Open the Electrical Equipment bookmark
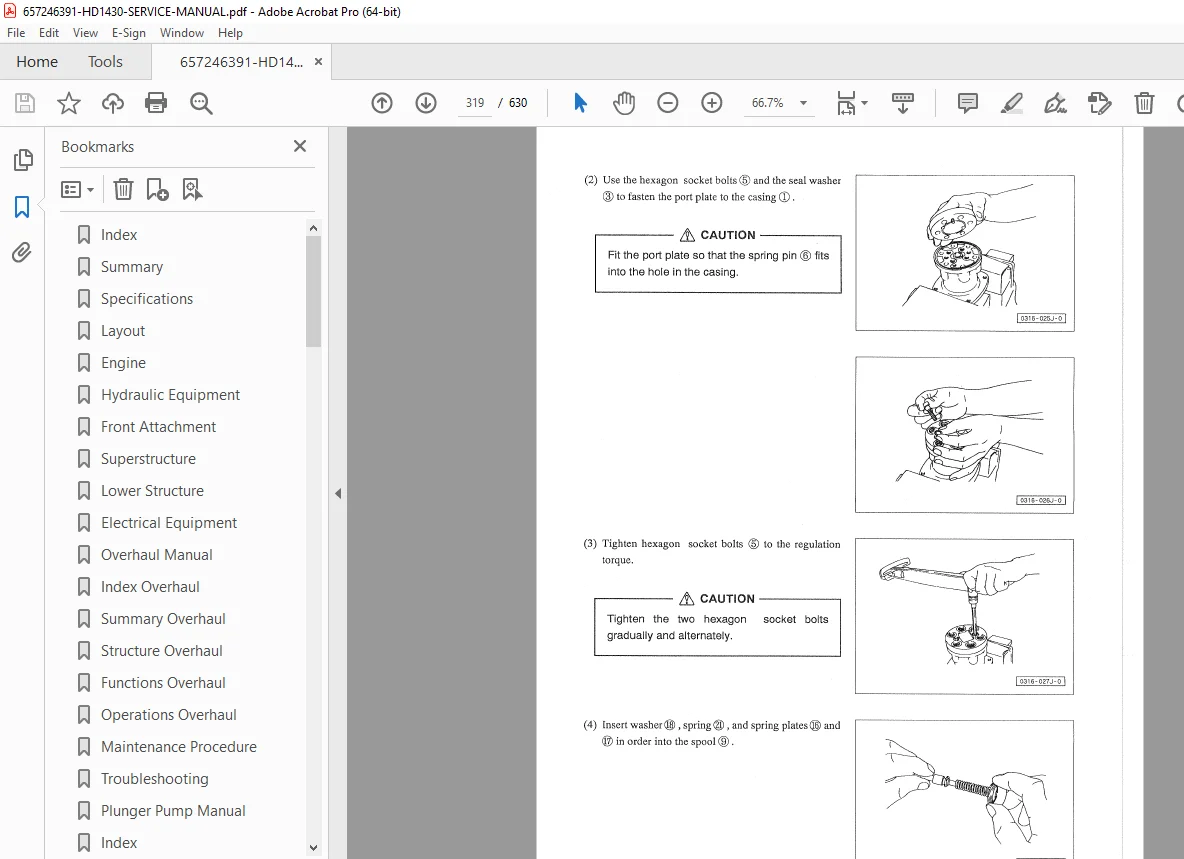 168,522
